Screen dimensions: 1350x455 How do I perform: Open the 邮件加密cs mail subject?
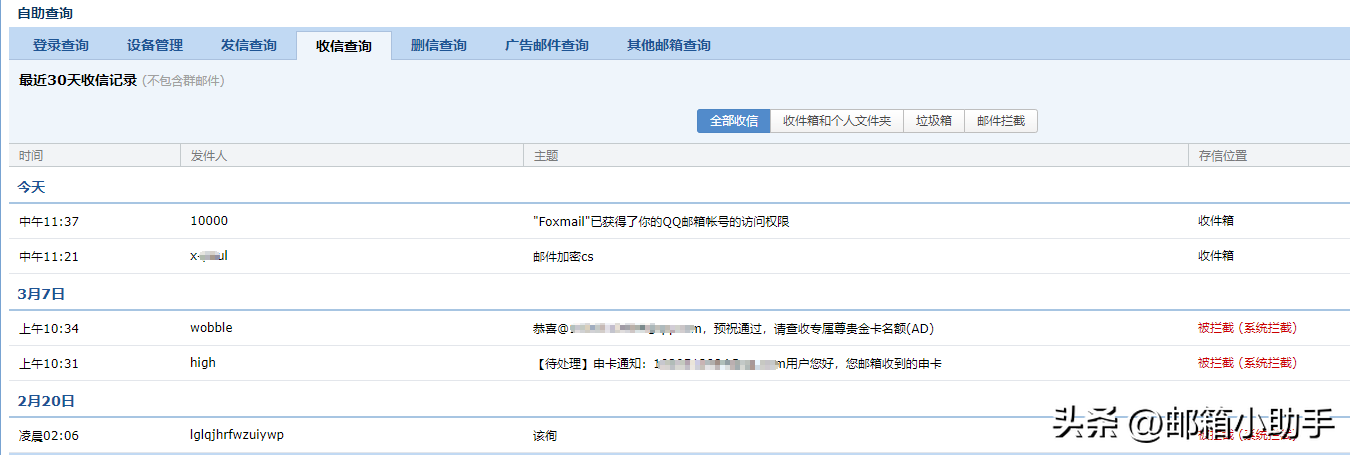coord(563,256)
